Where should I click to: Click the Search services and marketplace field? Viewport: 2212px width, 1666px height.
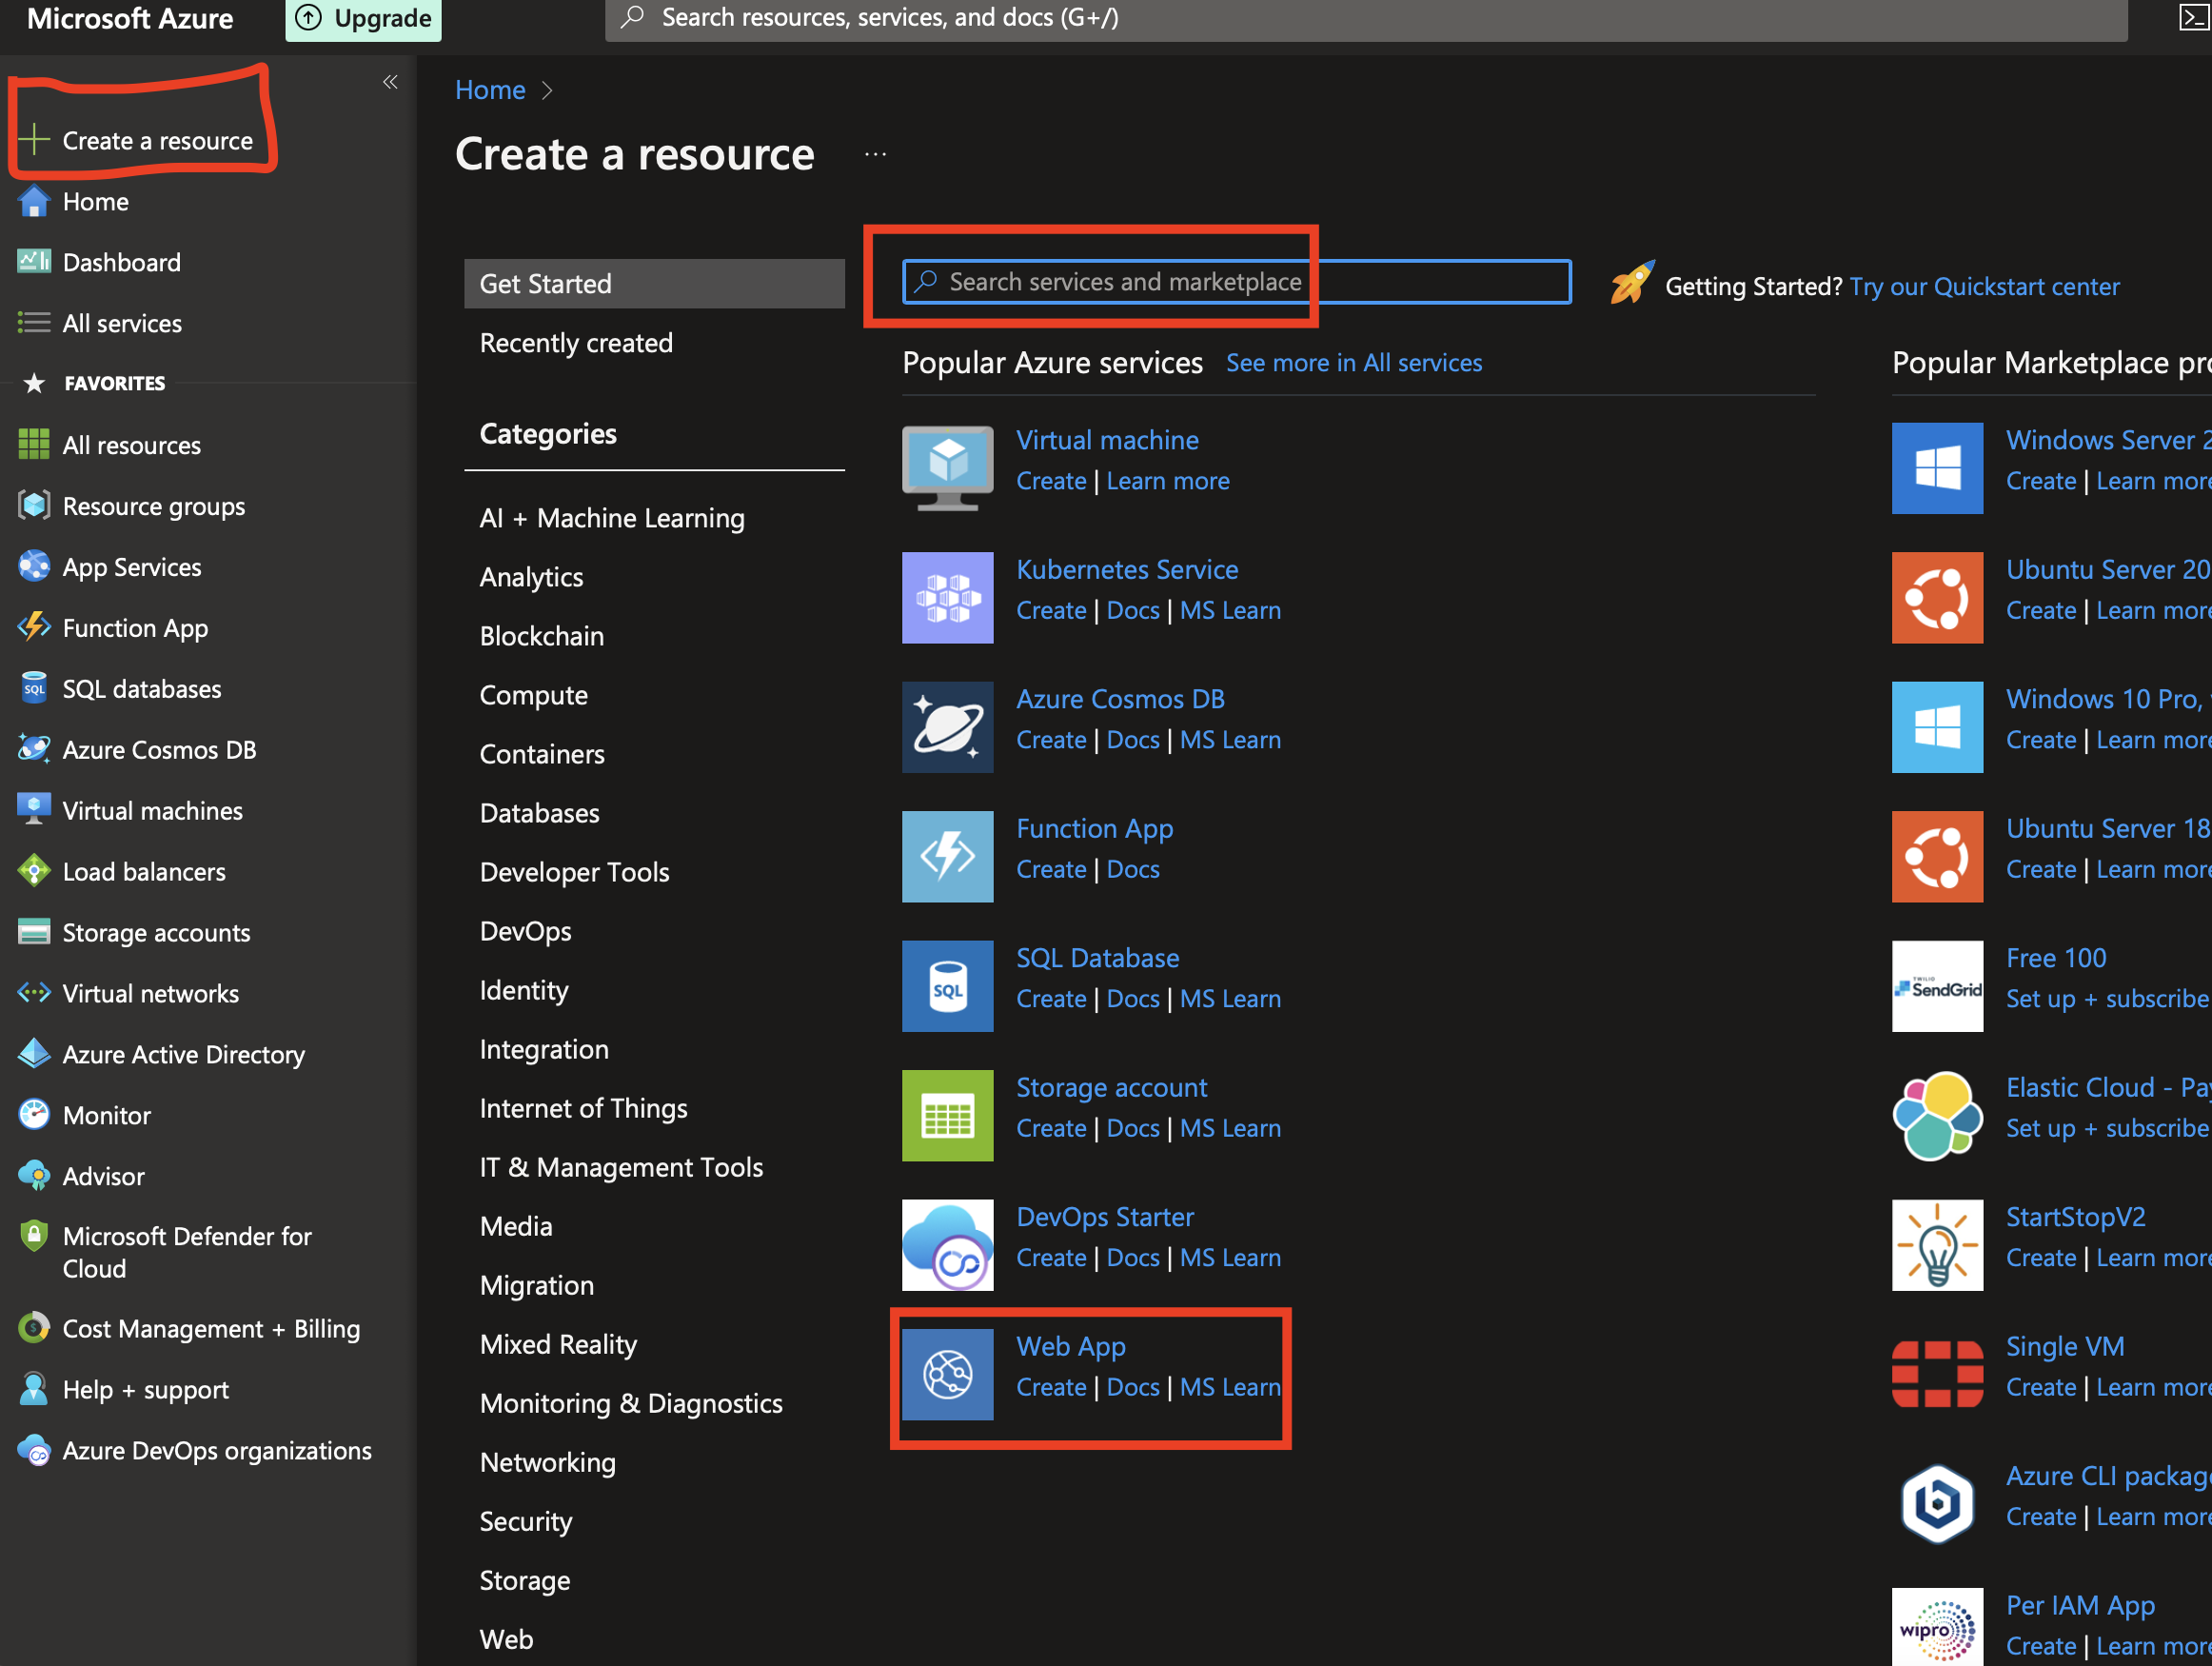[1236, 282]
